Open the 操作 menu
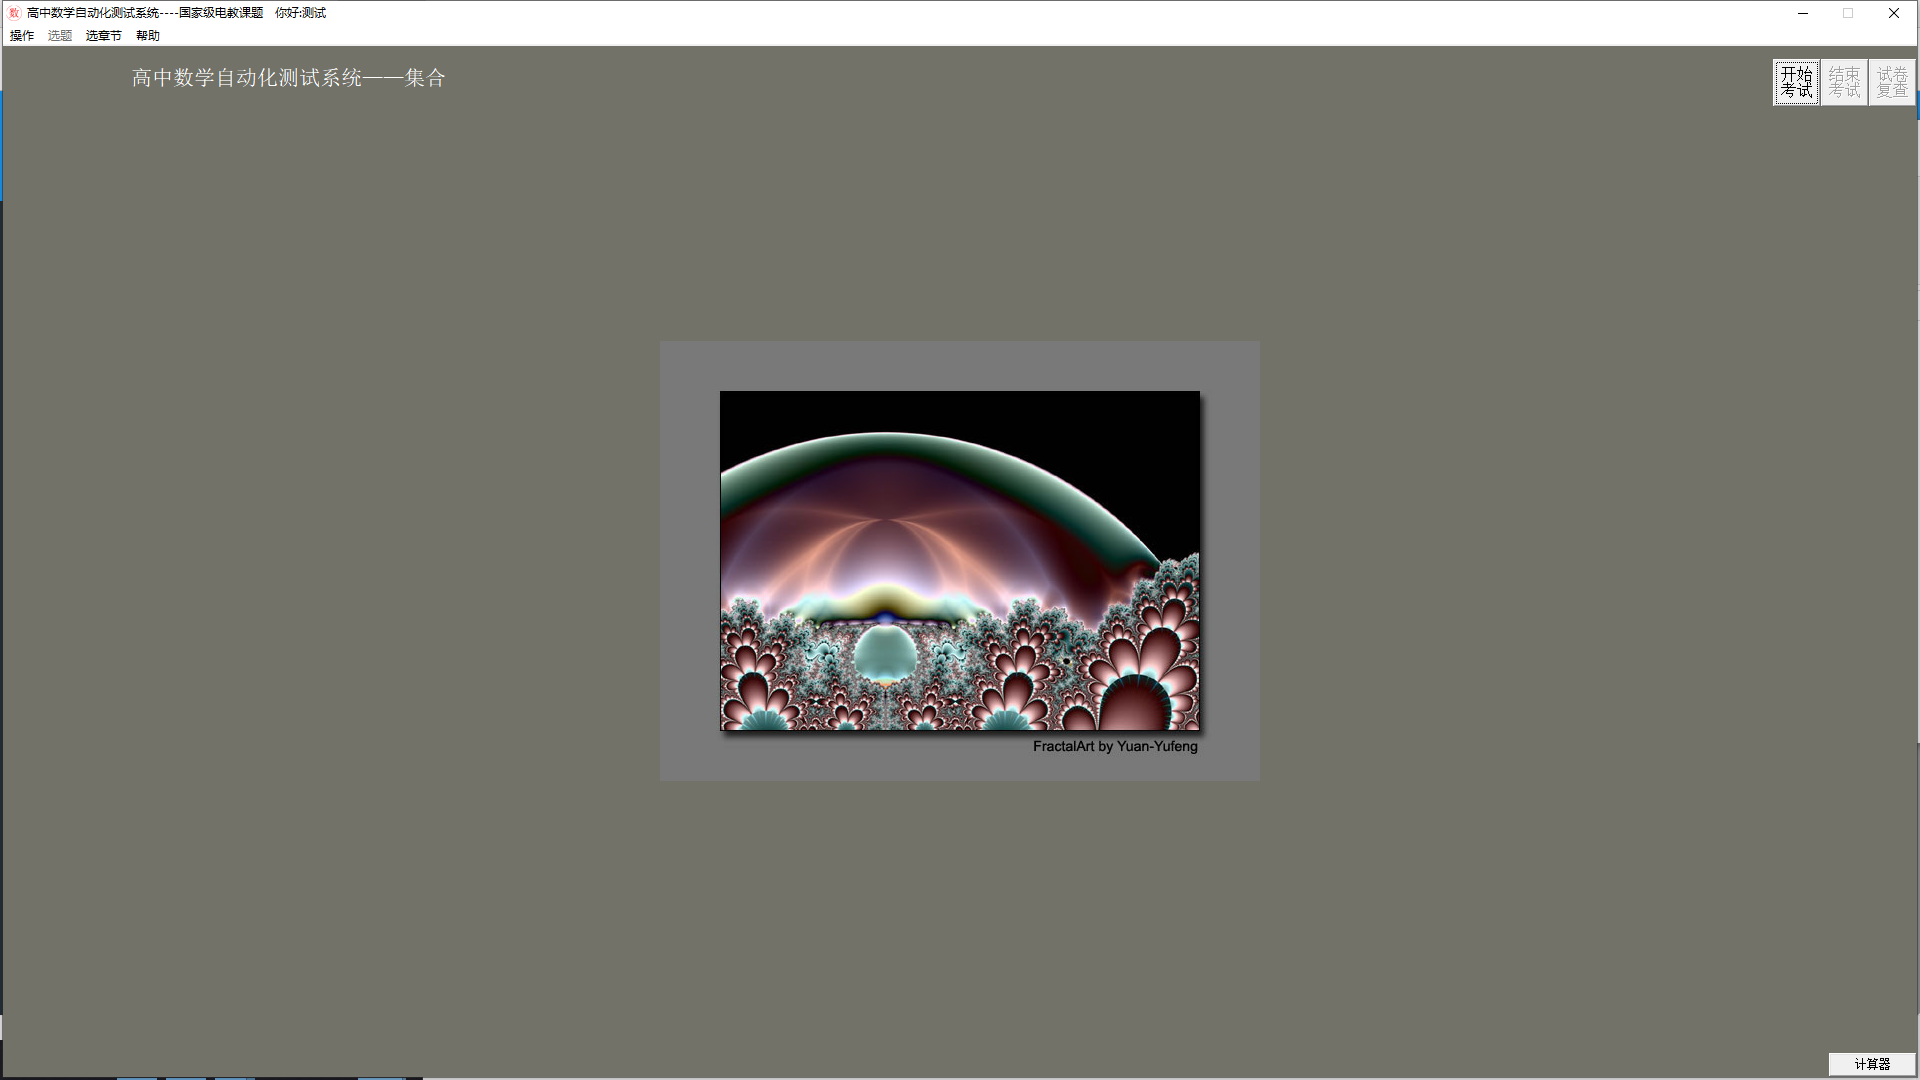Viewport: 1920px width, 1080px height. [x=22, y=36]
